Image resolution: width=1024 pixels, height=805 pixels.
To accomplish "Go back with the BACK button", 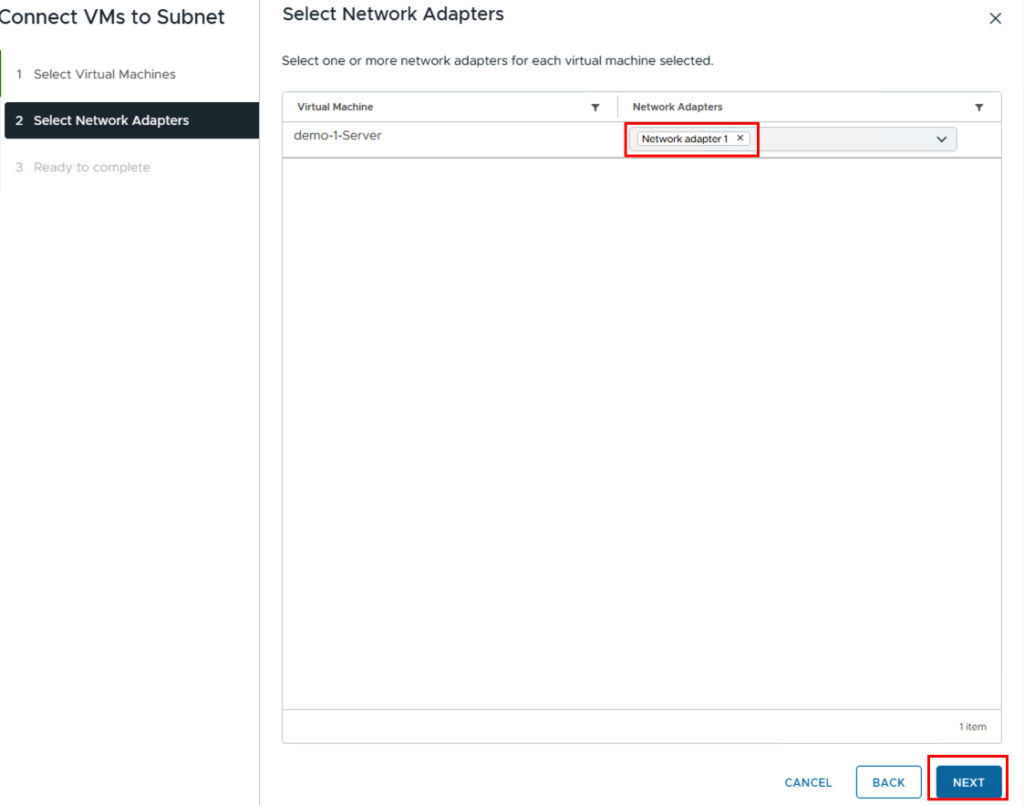I will click(888, 782).
